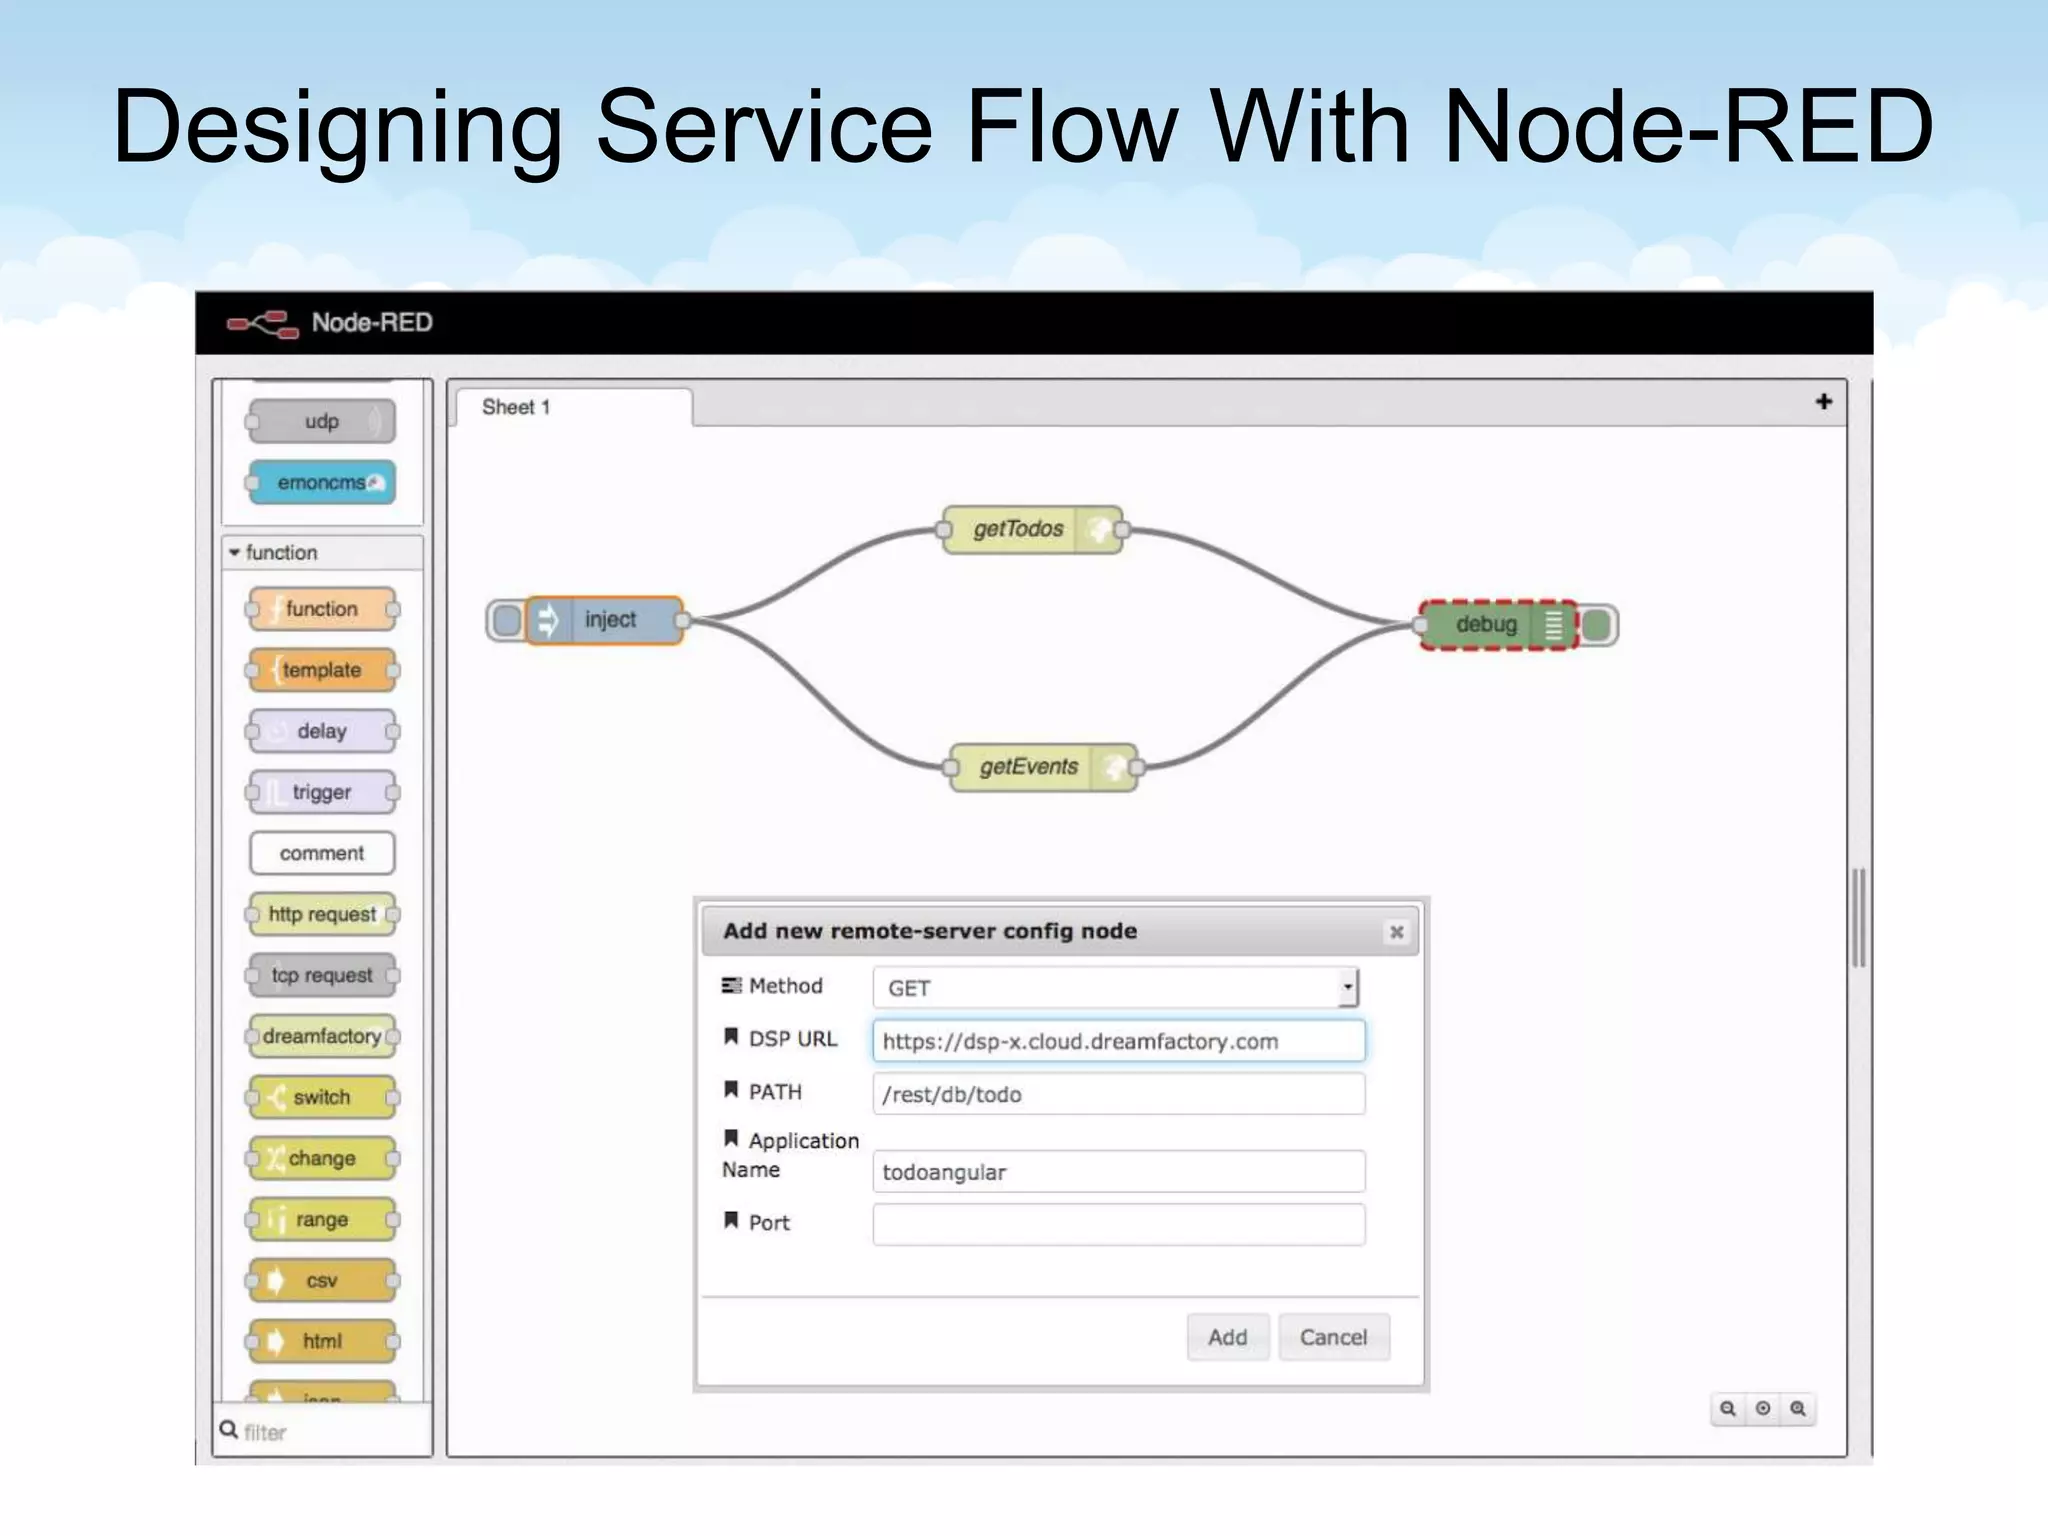Click the getEvents node input port
This screenshot has width=2048, height=1536.
(950, 767)
